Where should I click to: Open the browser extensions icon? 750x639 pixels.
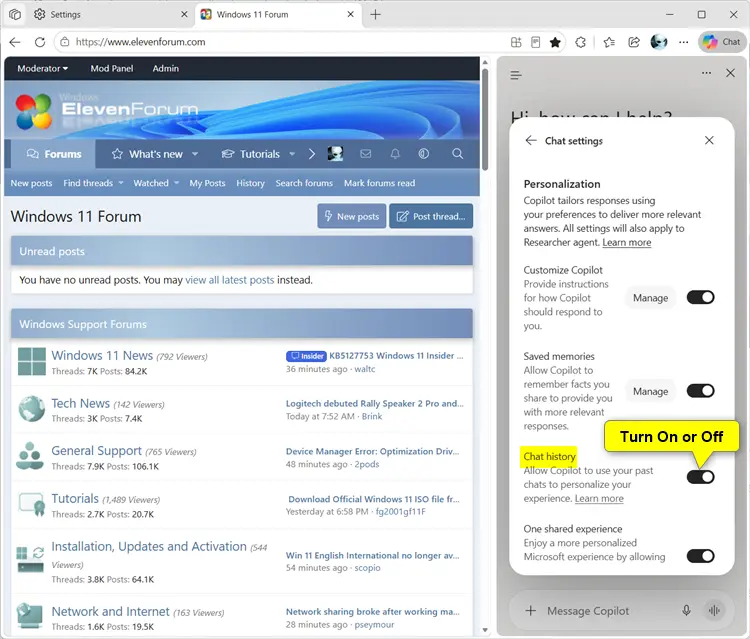(x=580, y=42)
